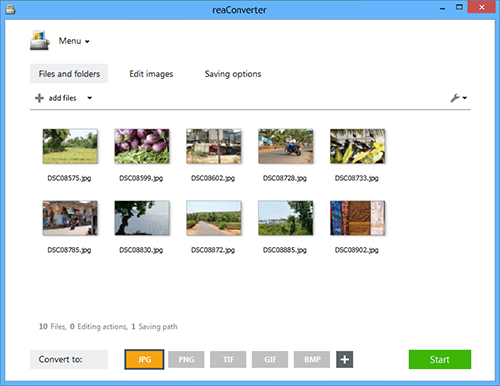This screenshot has height=386, width=500.
Task: Click the reaConverter printer logo icon
Action: 40,40
